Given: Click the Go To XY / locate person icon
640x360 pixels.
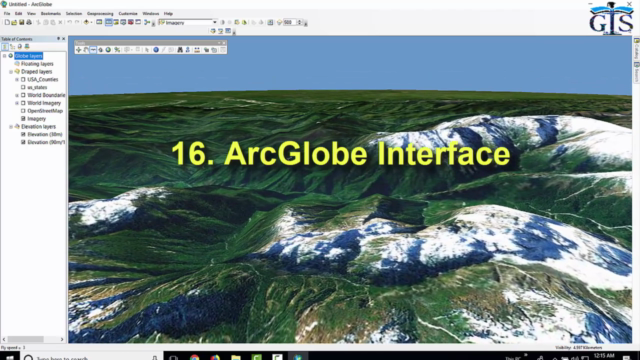Looking at the screenshot, I should pyautogui.click(x=188, y=50).
